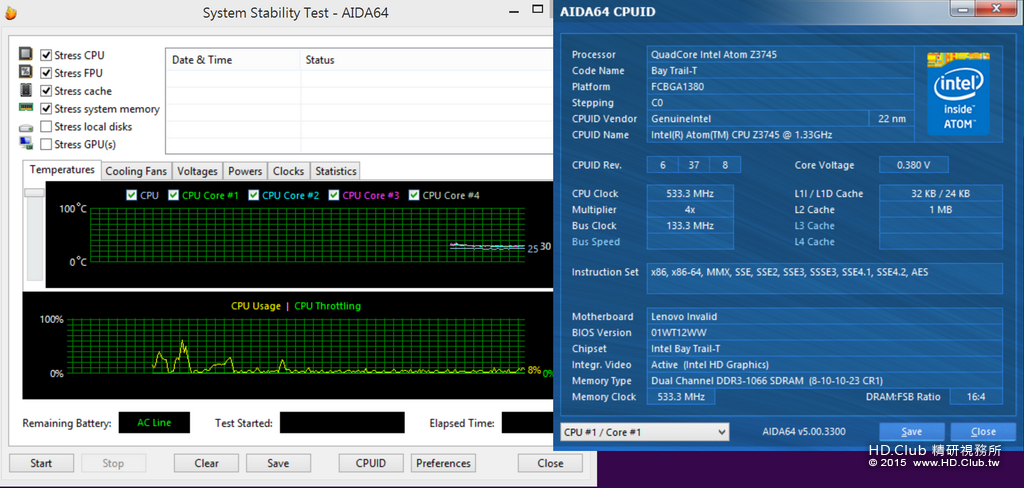Click the Elapsed Time field
This screenshot has height=488, width=1024.
point(528,423)
